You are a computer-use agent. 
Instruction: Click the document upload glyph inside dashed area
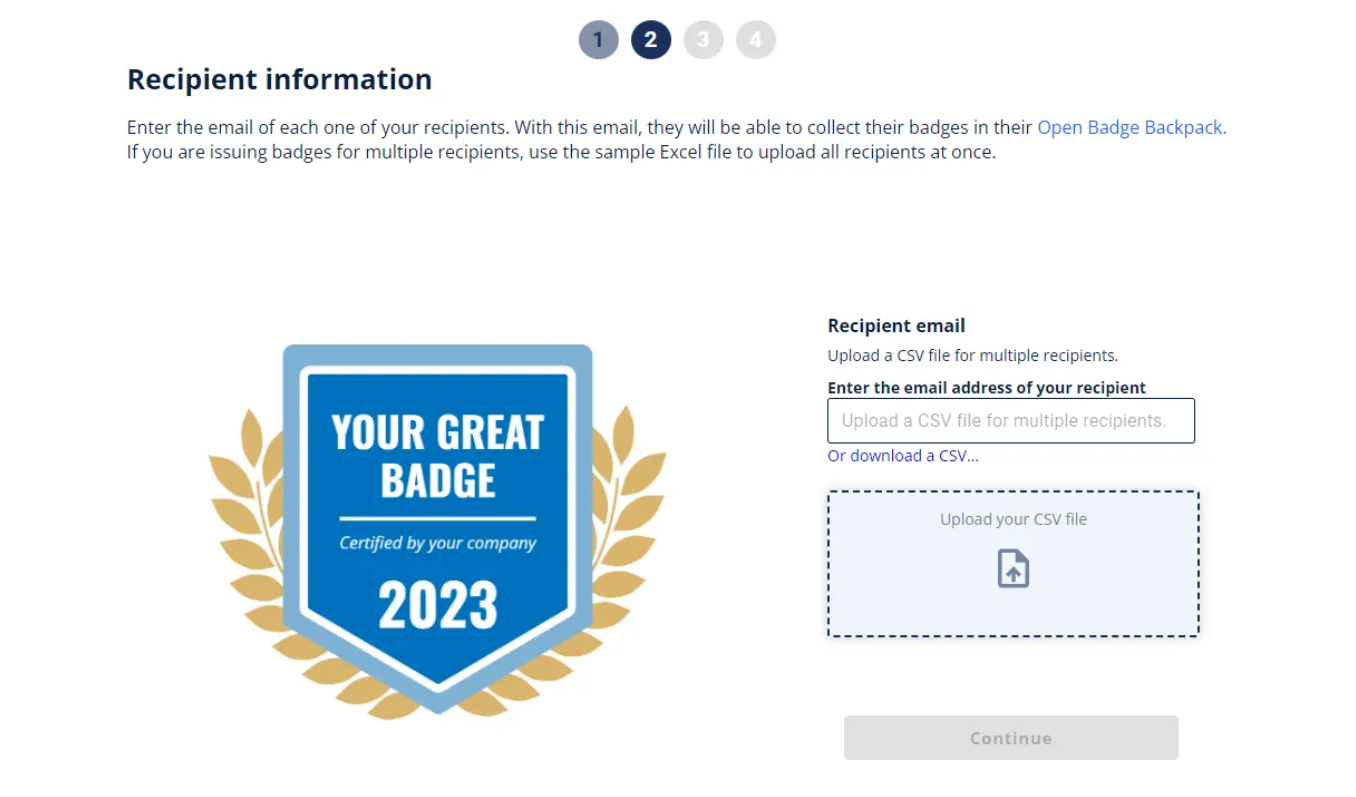click(1013, 569)
